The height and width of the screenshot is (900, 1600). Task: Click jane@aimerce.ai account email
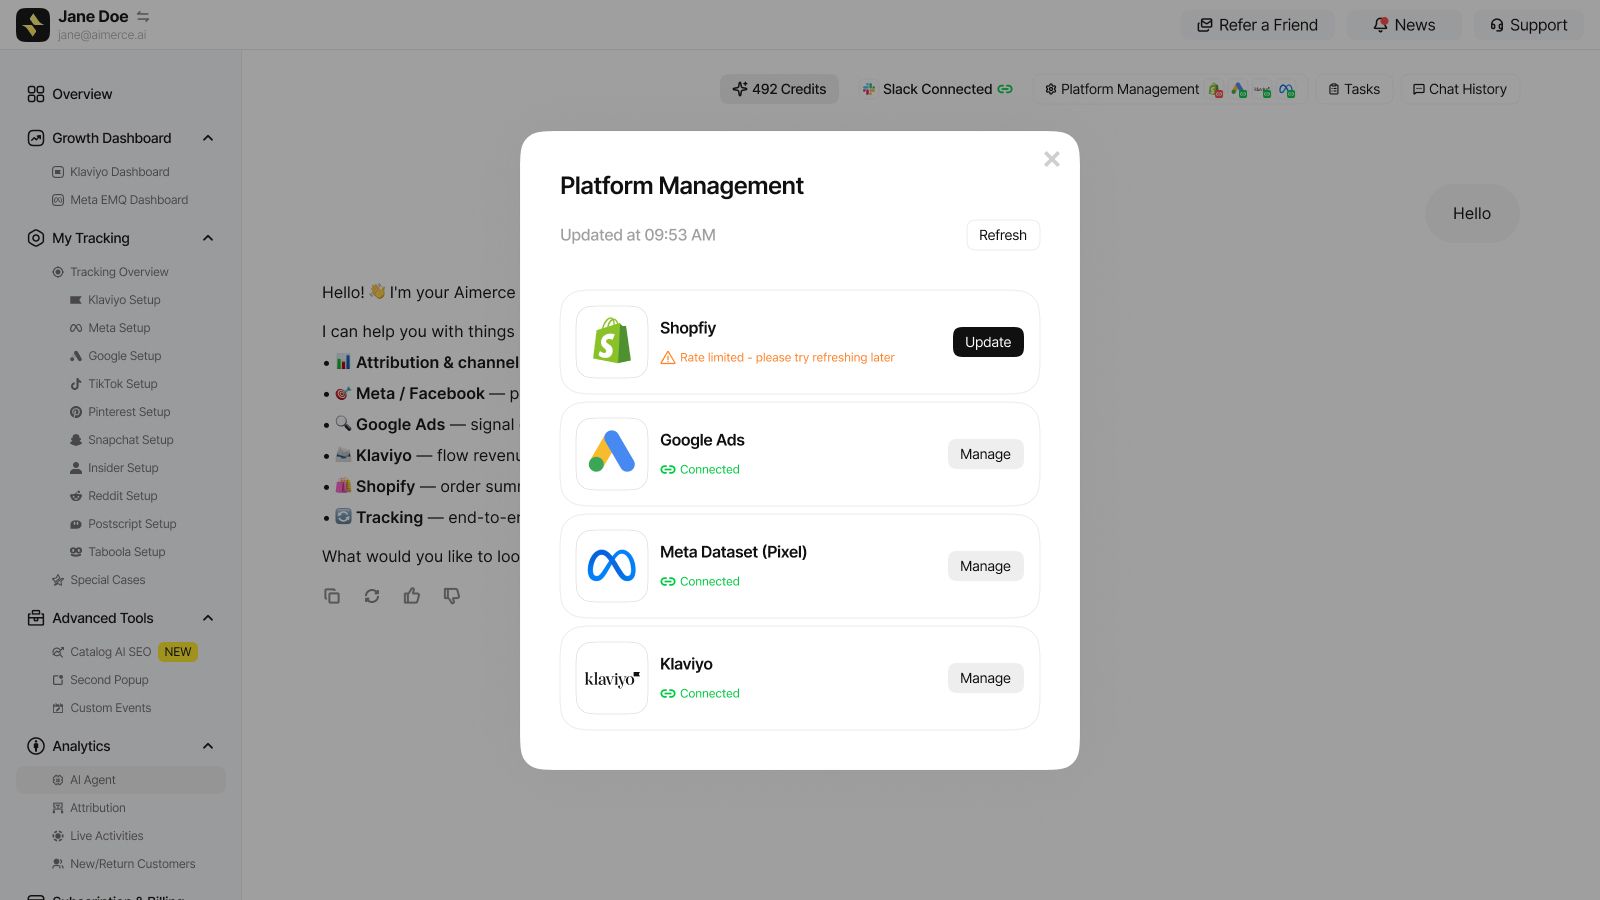(102, 35)
